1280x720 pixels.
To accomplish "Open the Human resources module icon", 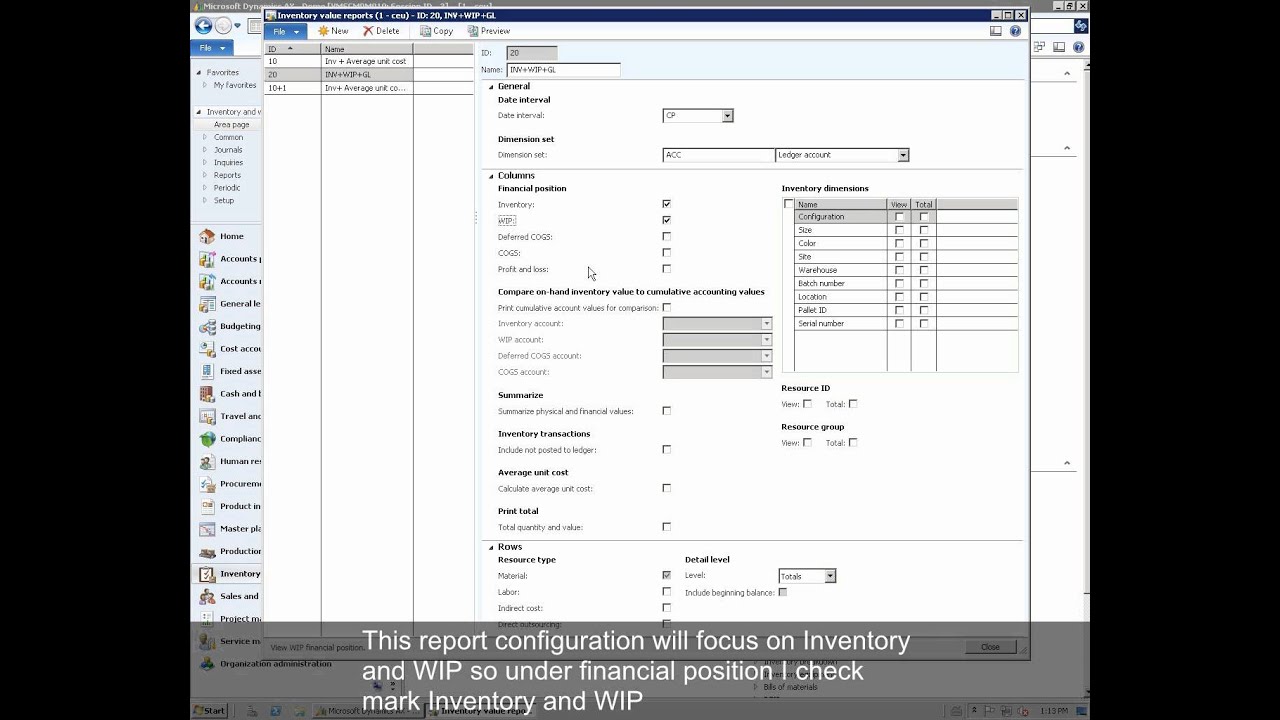I will [207, 461].
